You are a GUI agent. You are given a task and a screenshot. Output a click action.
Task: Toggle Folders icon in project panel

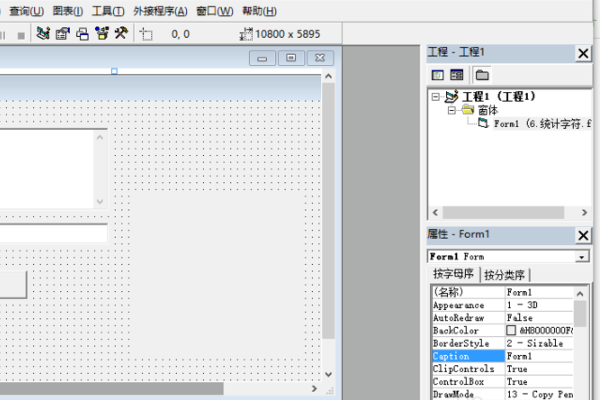tap(481, 75)
